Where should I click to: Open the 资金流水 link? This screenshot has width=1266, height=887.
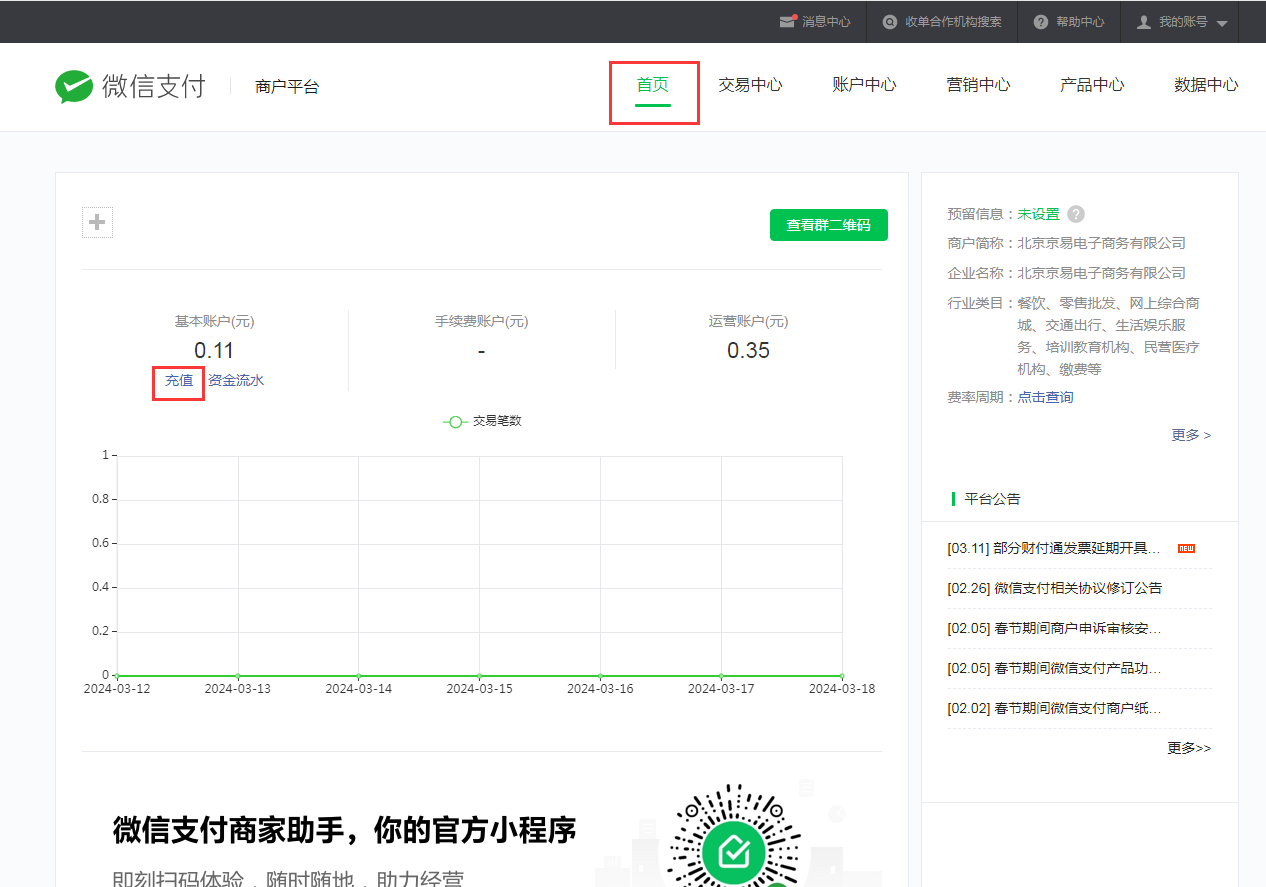click(236, 381)
